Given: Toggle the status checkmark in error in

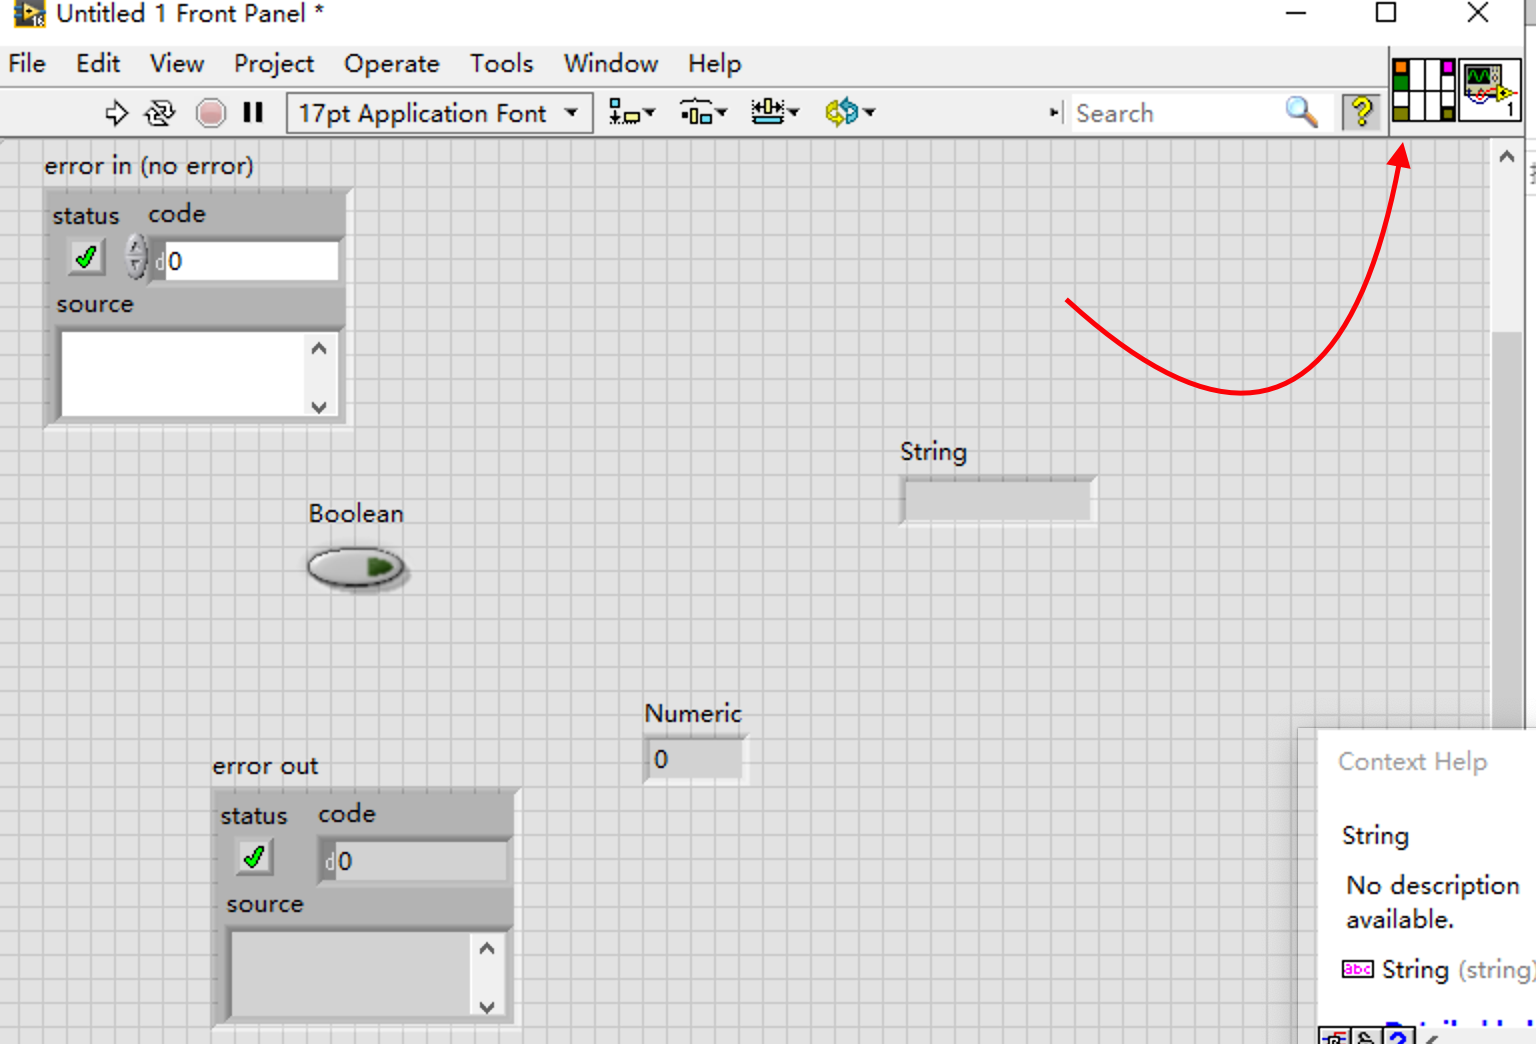Looking at the screenshot, I should click(x=84, y=257).
